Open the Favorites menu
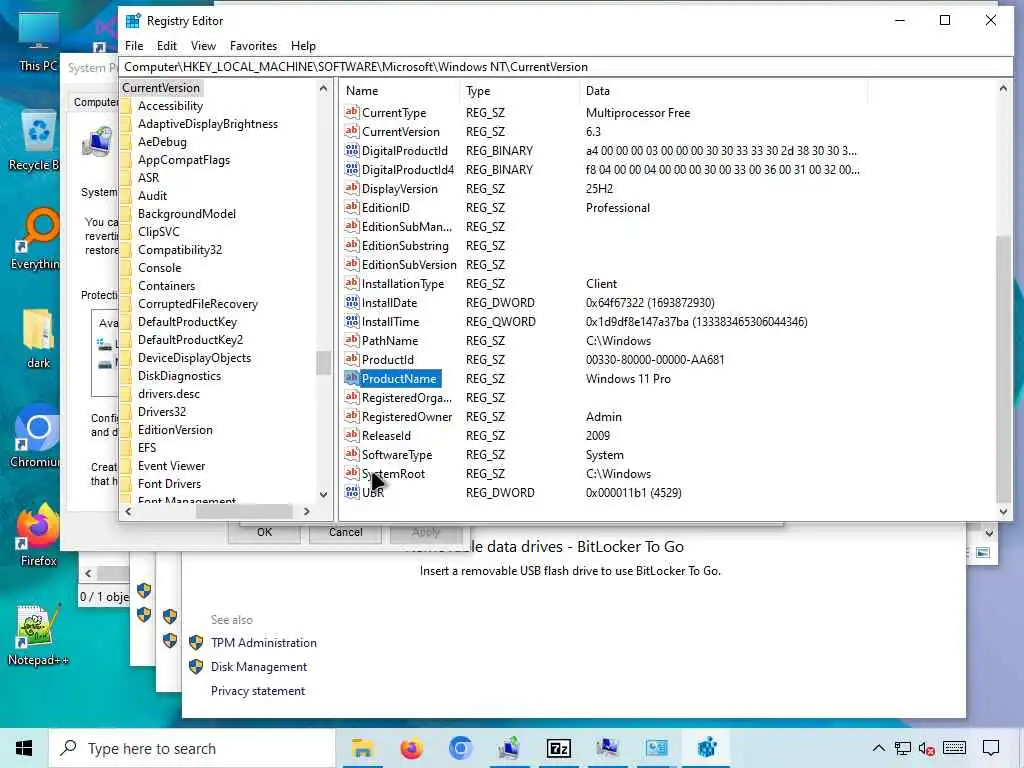Image resolution: width=1024 pixels, height=768 pixels. click(x=253, y=46)
